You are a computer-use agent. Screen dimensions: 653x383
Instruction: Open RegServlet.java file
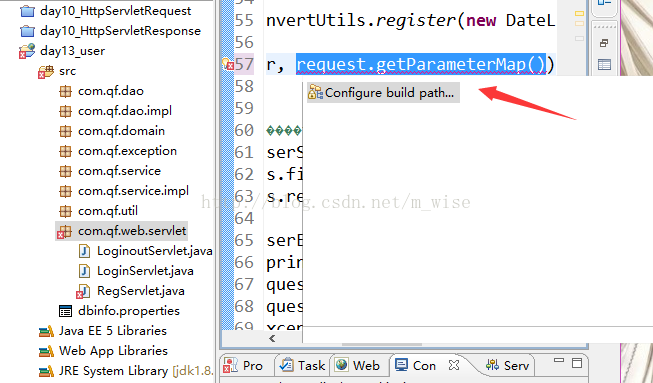(x=141, y=291)
